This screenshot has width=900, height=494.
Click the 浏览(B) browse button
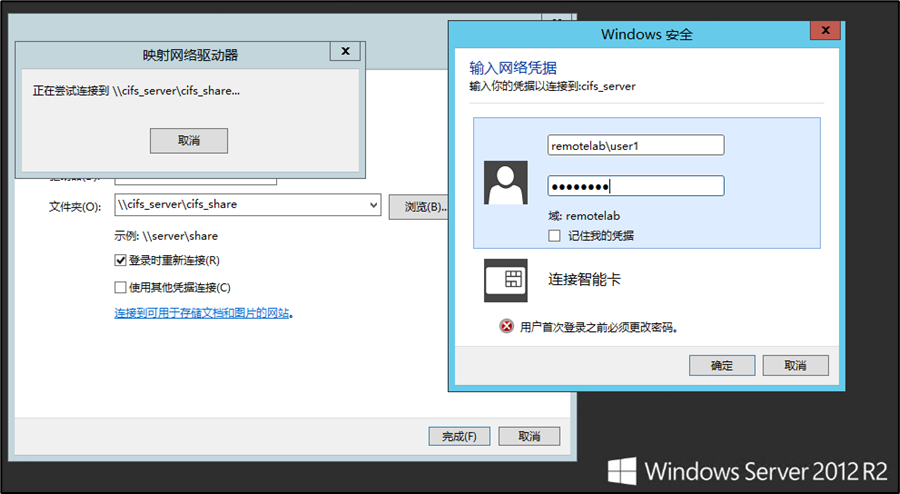pyautogui.click(x=420, y=206)
